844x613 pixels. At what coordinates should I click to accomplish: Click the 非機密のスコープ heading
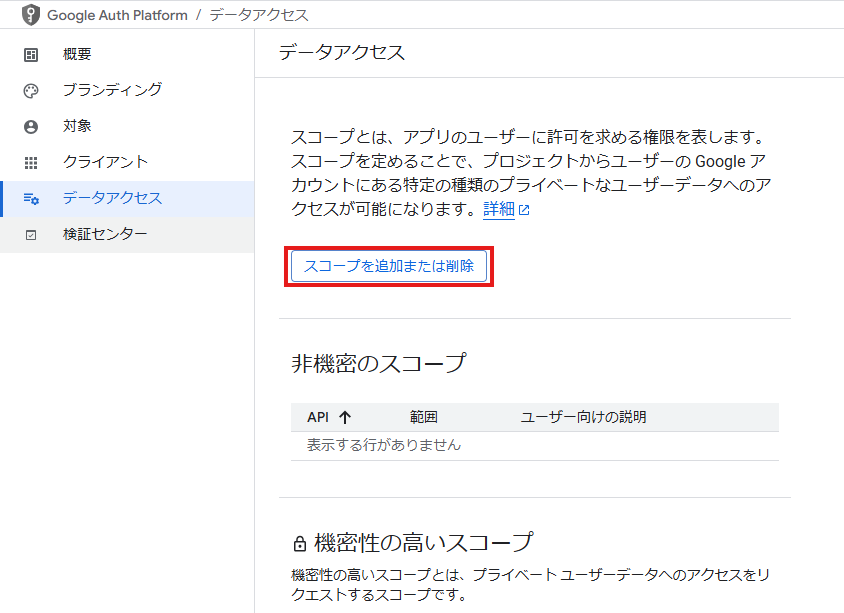coord(378,364)
